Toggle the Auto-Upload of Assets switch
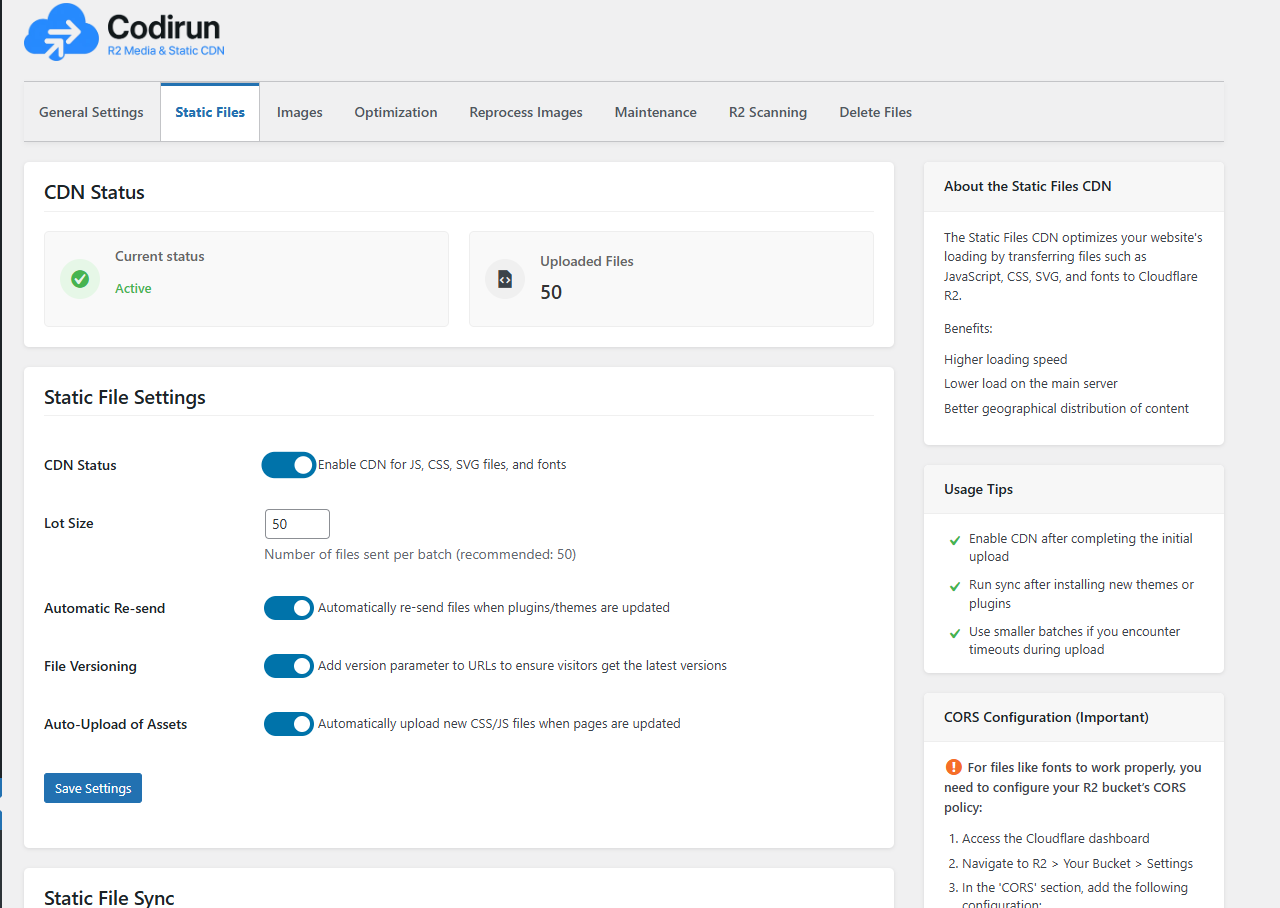This screenshot has width=1280, height=908. (x=289, y=724)
